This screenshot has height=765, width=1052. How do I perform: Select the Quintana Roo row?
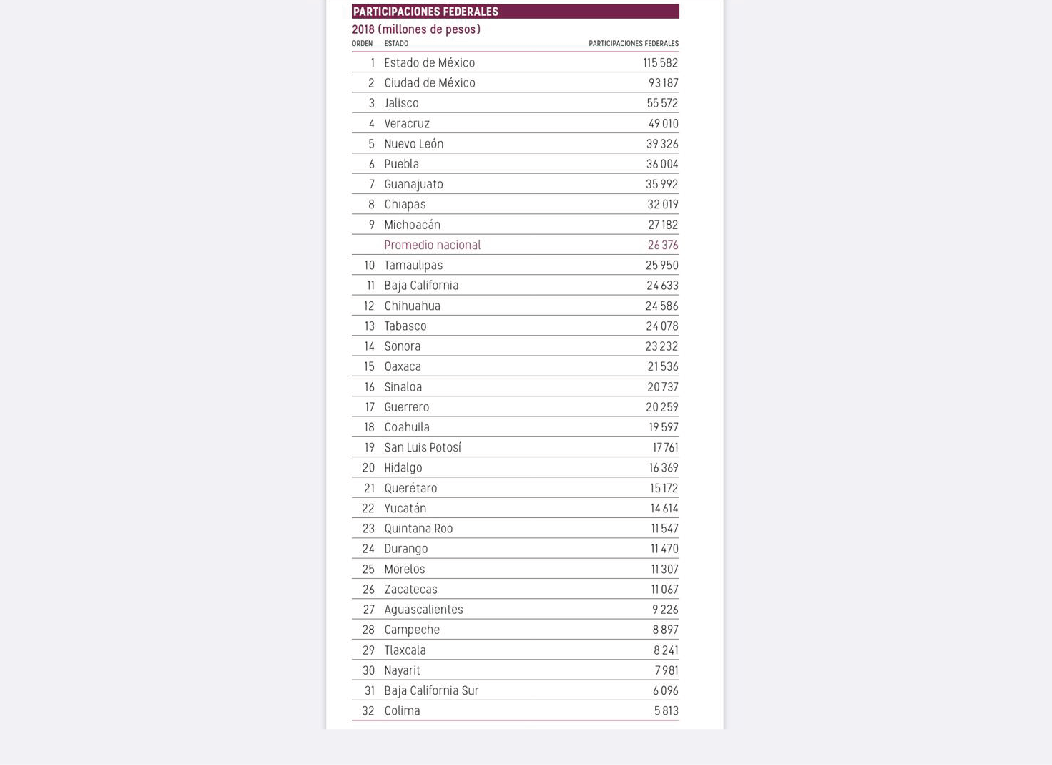click(x=515, y=529)
